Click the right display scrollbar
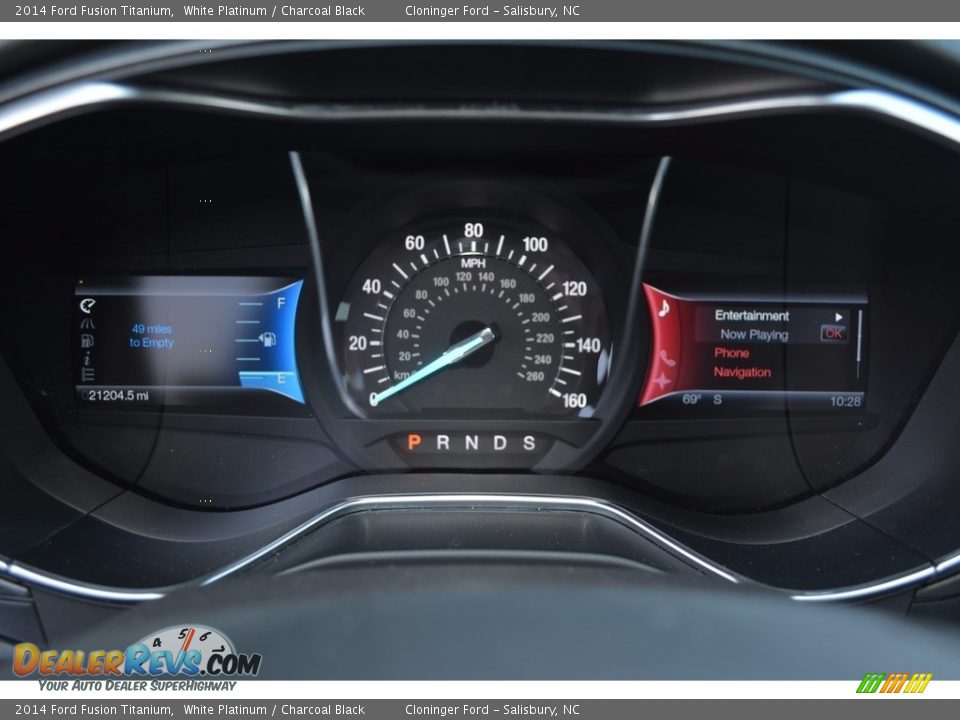The image size is (960, 720). pyautogui.click(x=859, y=335)
